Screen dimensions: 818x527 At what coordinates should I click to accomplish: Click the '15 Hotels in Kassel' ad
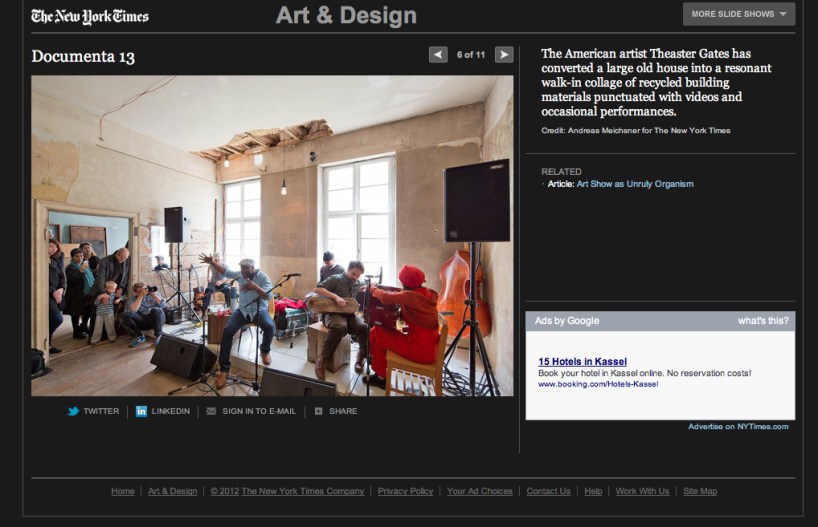point(582,361)
